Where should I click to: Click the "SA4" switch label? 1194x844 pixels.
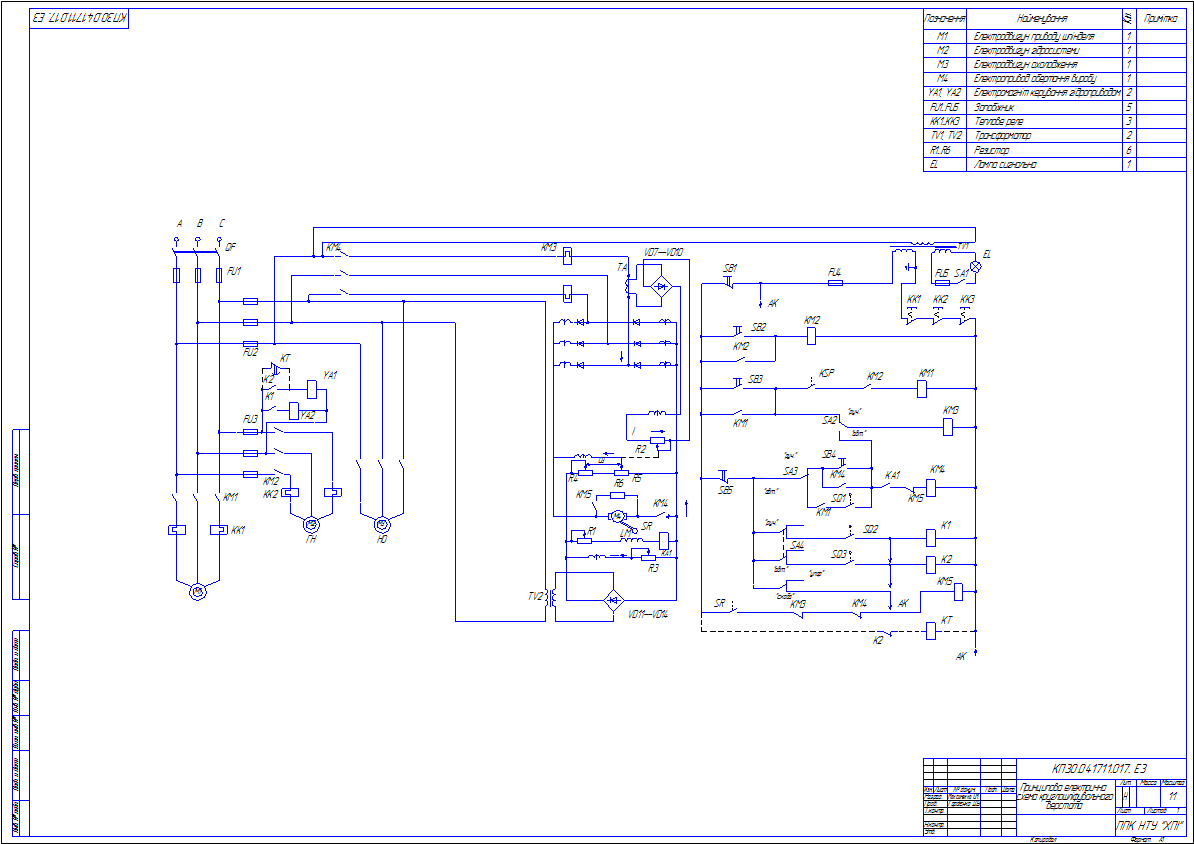(797, 545)
